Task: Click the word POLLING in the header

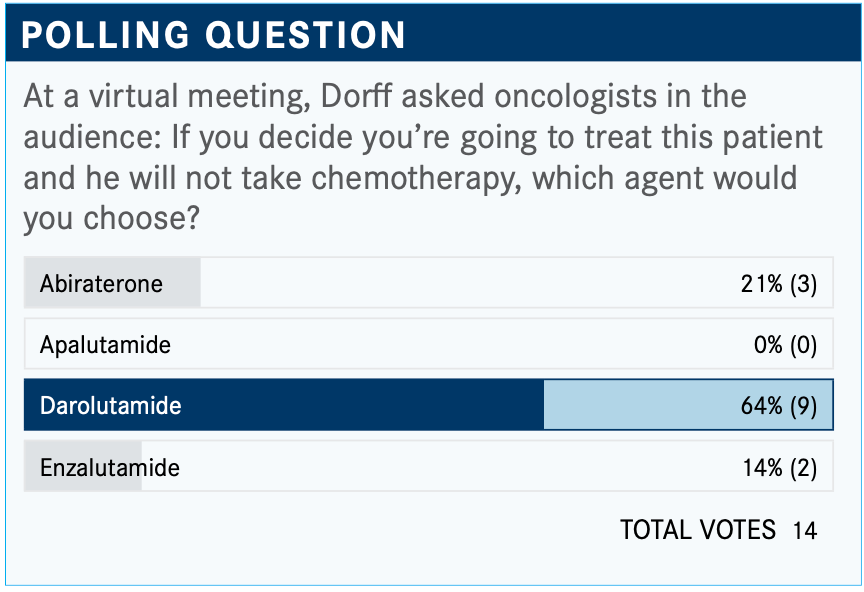Action: pyautogui.click(x=106, y=35)
